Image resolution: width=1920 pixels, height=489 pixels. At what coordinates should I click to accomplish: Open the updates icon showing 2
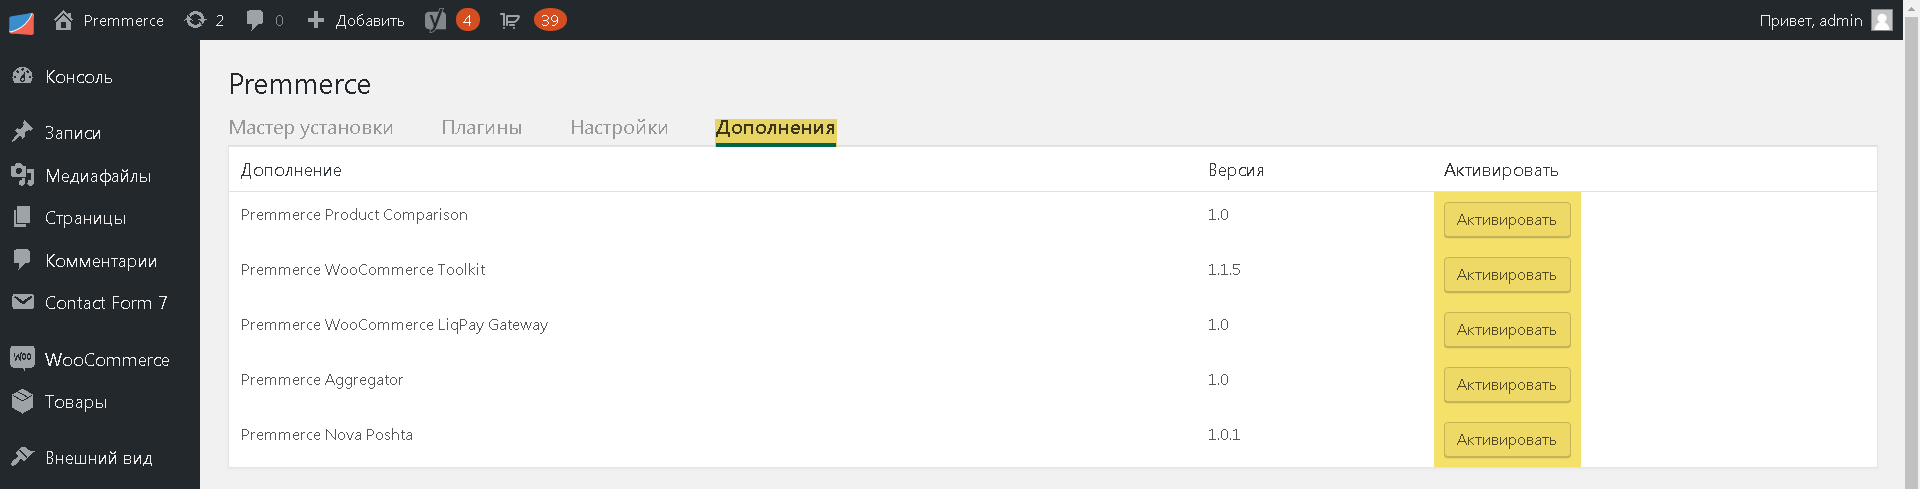point(205,20)
